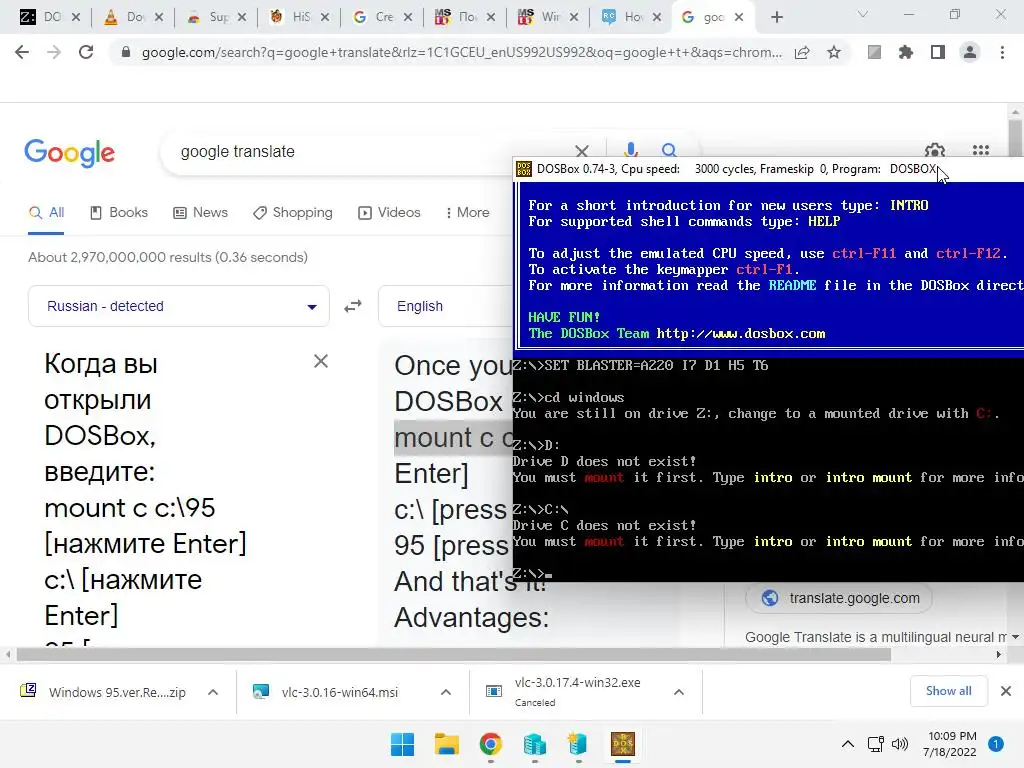Open File Explorer from the taskbar
Viewport: 1024px width, 768px height.
447,744
